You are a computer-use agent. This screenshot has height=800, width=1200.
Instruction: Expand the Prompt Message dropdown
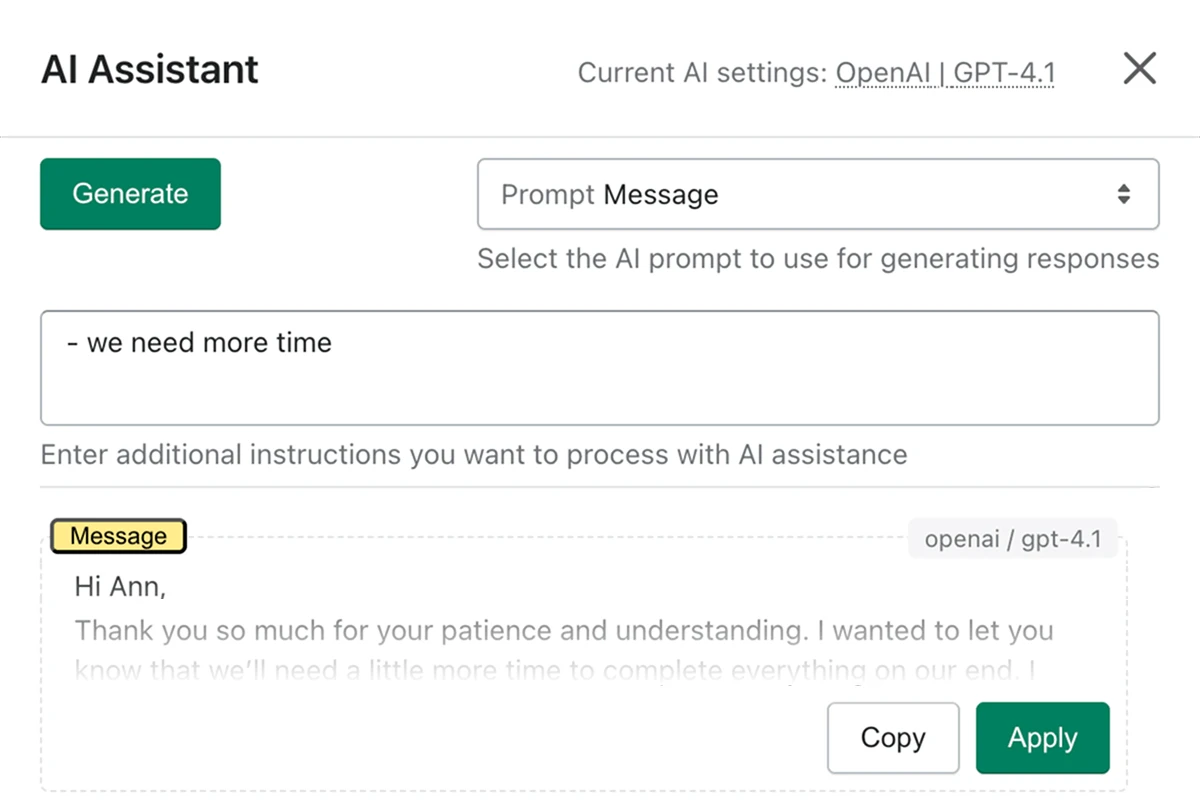click(x=817, y=194)
